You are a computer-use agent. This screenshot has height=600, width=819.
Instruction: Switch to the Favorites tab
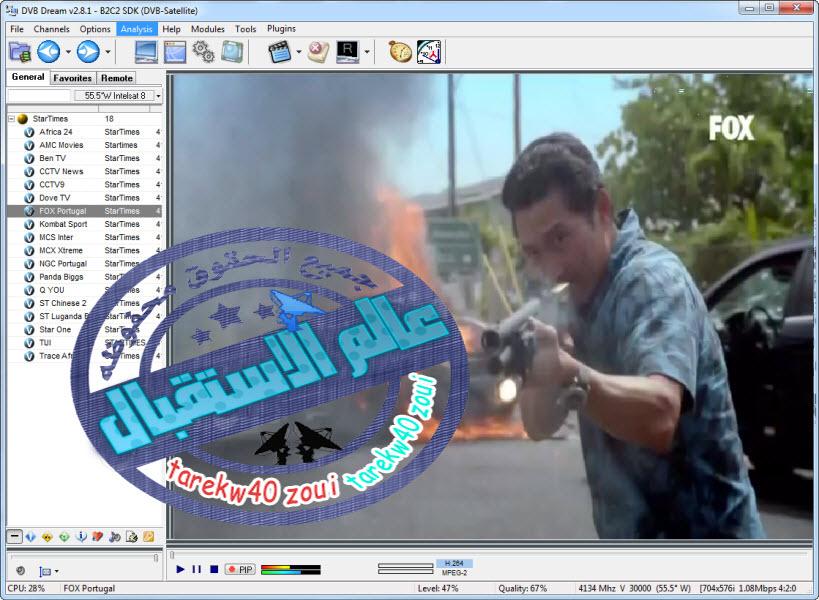pos(73,78)
